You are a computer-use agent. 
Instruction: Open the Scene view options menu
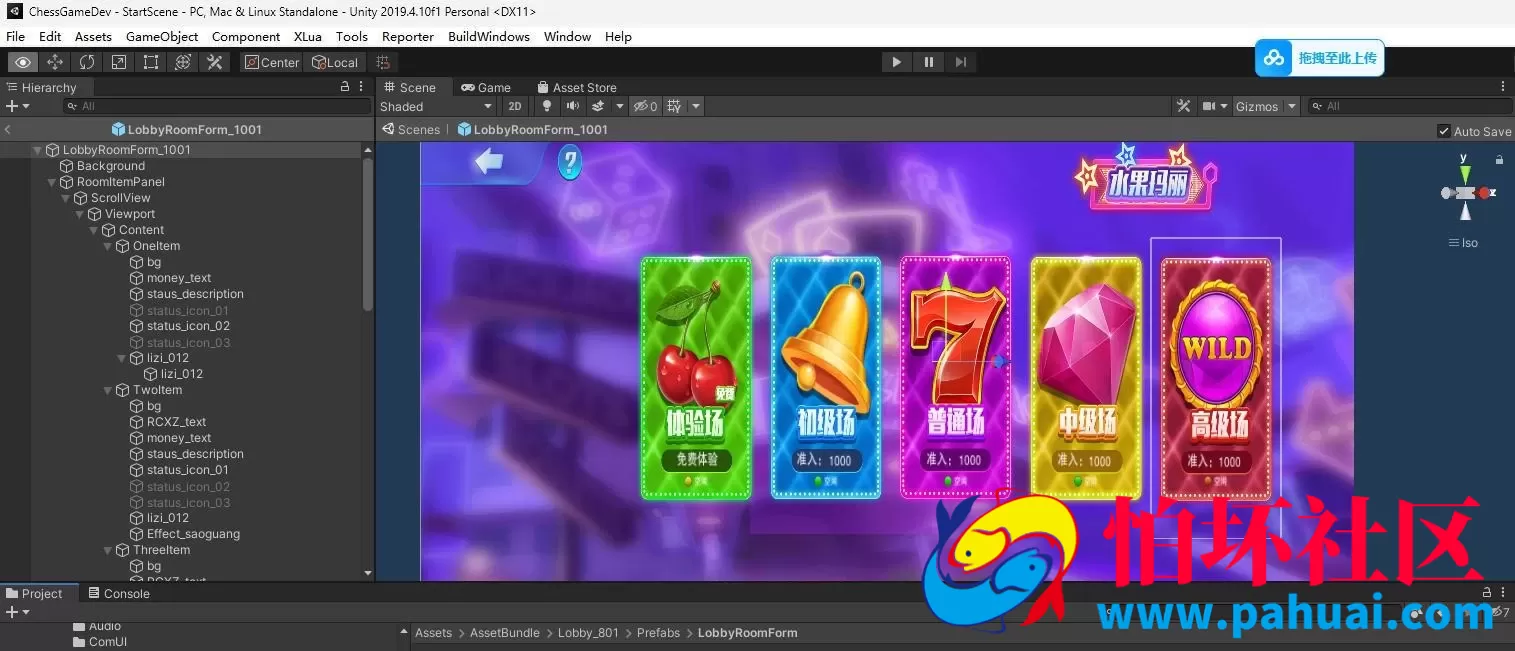1503,87
